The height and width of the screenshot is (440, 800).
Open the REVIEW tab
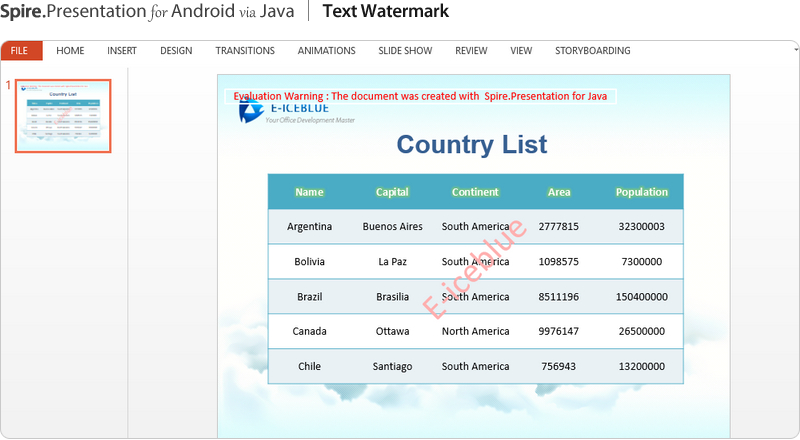471,51
